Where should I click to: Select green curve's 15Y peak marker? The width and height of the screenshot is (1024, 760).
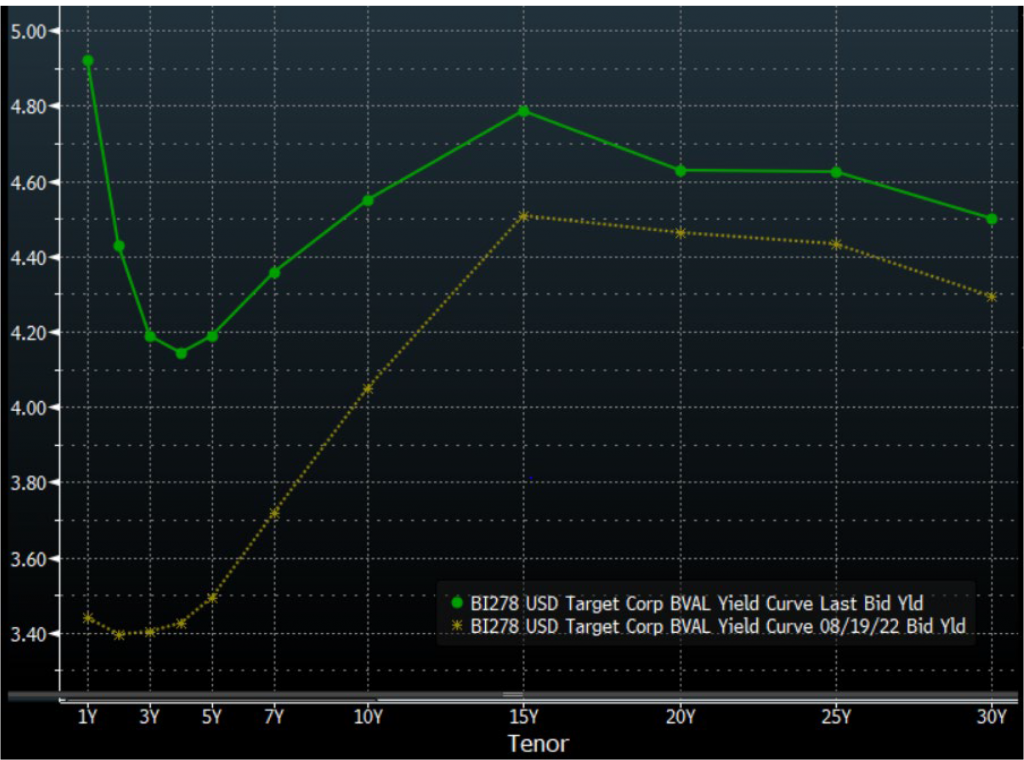(523, 111)
